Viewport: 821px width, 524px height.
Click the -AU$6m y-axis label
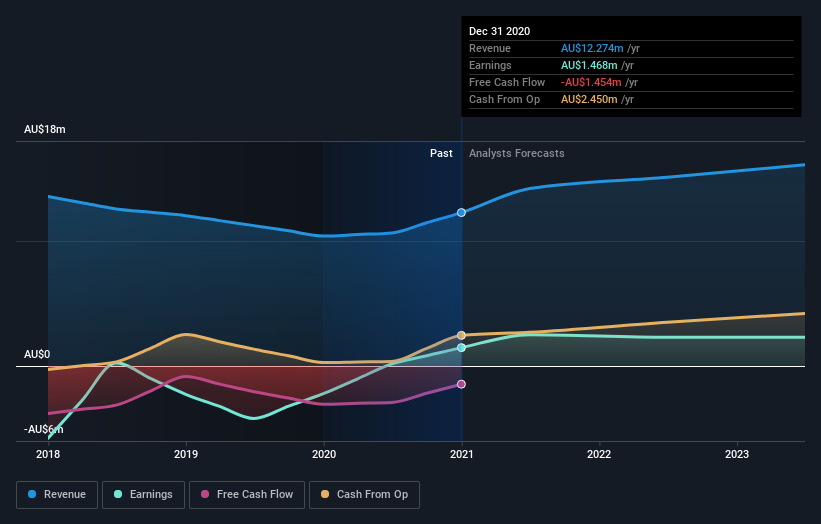click(43, 429)
